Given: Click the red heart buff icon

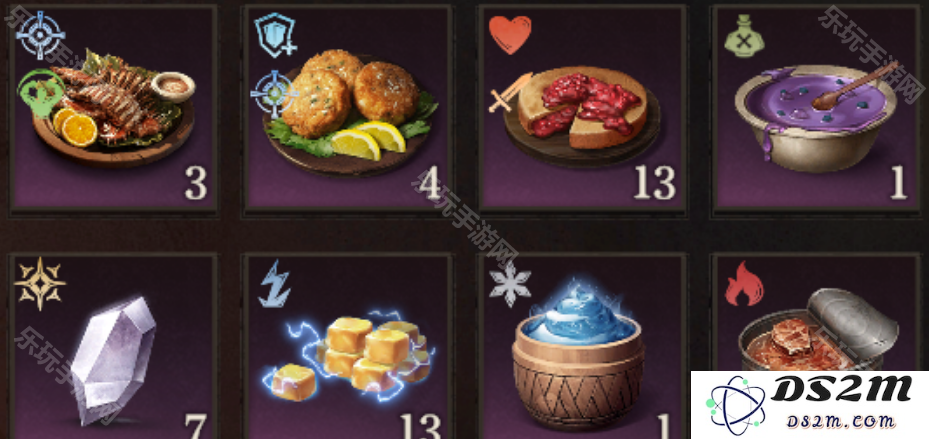Looking at the screenshot, I should click(510, 35).
